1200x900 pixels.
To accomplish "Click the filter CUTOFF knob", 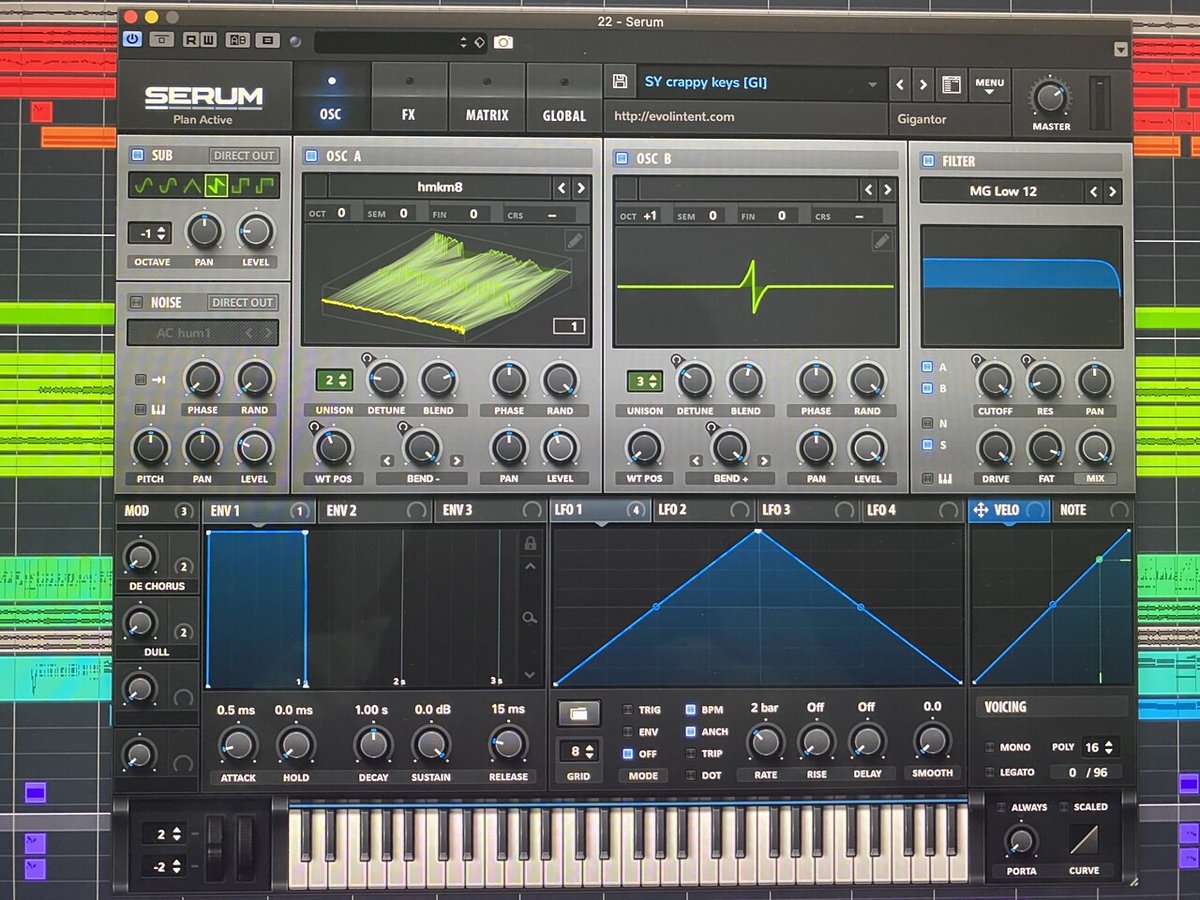I will pos(994,380).
